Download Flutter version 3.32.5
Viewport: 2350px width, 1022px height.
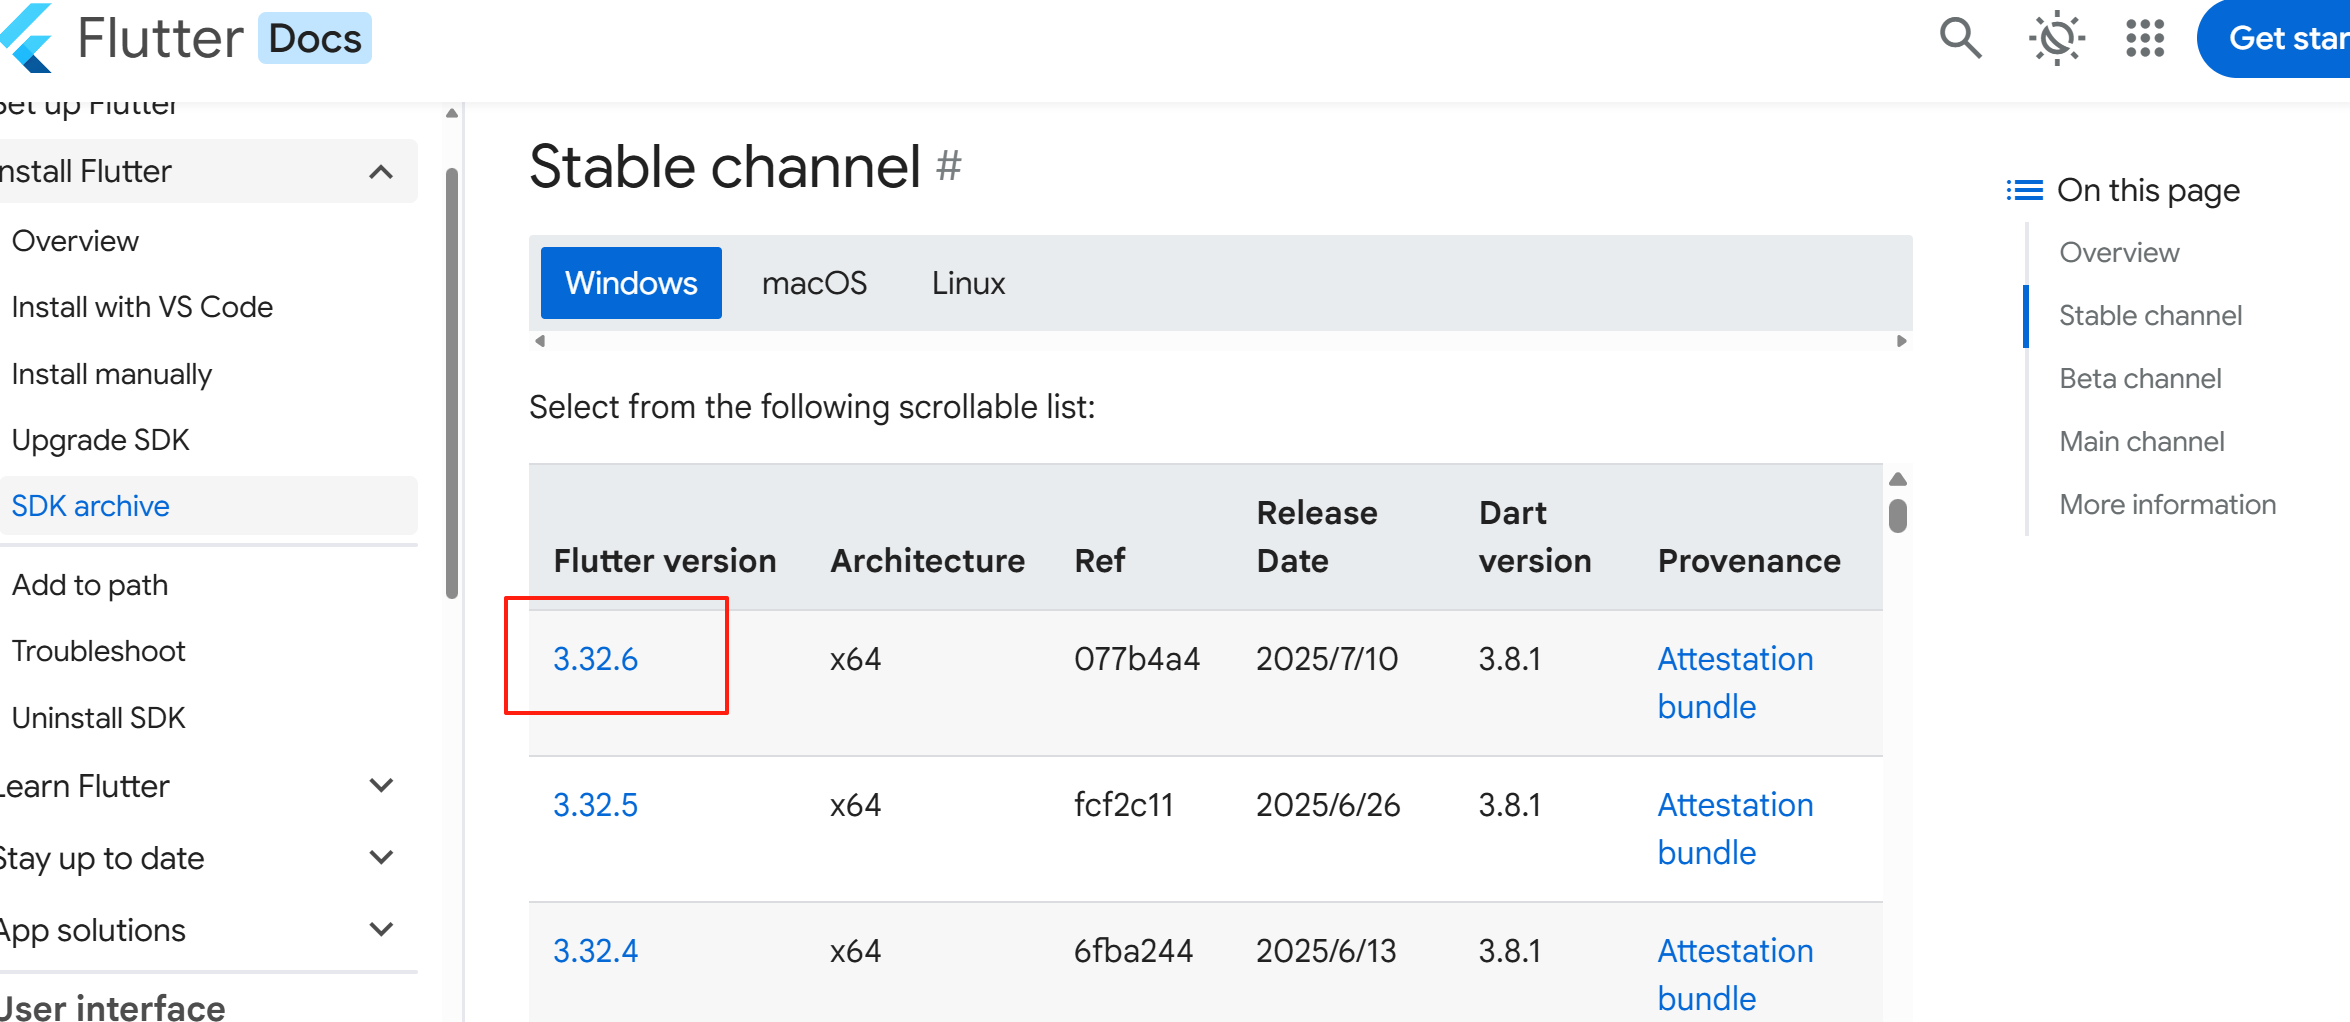[595, 805]
